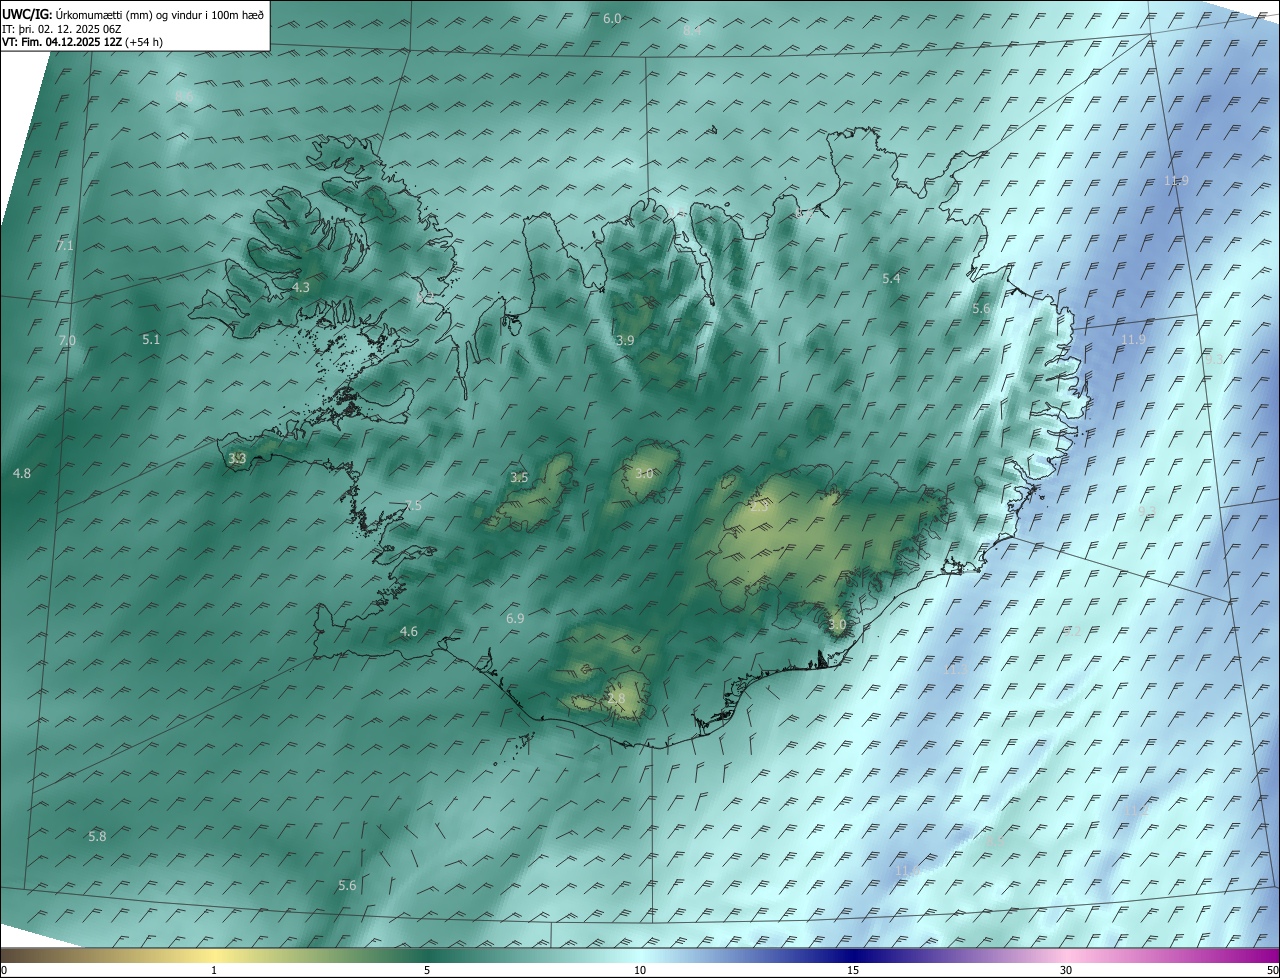Select the valid time line 'VT: Fim. 04.12.2025 12Z (+54 h)'
The width and height of the screenshot is (1280, 978).
point(82,42)
